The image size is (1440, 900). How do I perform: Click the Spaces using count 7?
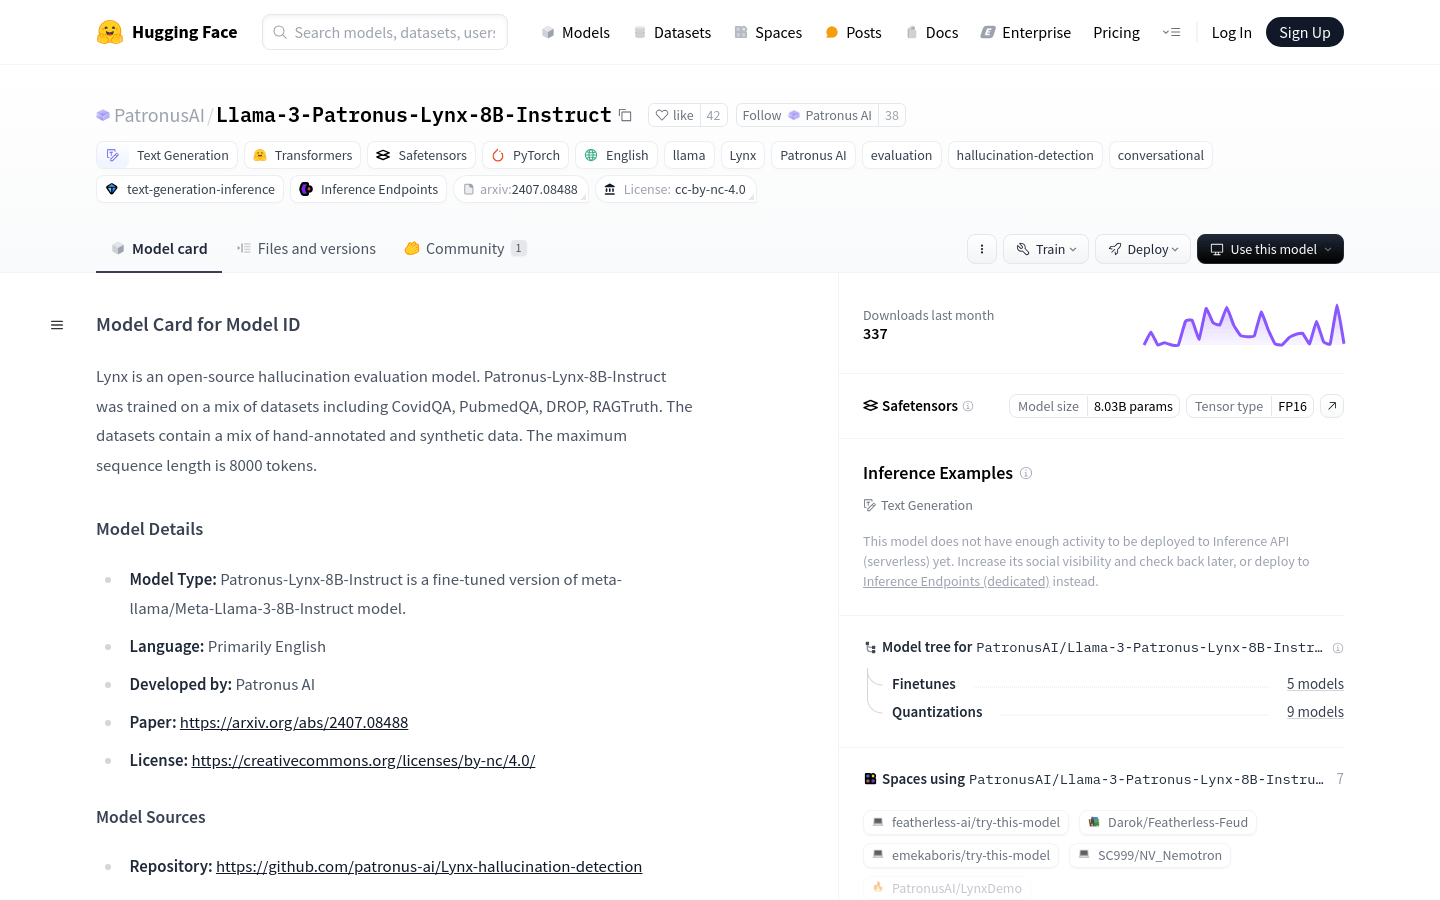tap(1340, 779)
